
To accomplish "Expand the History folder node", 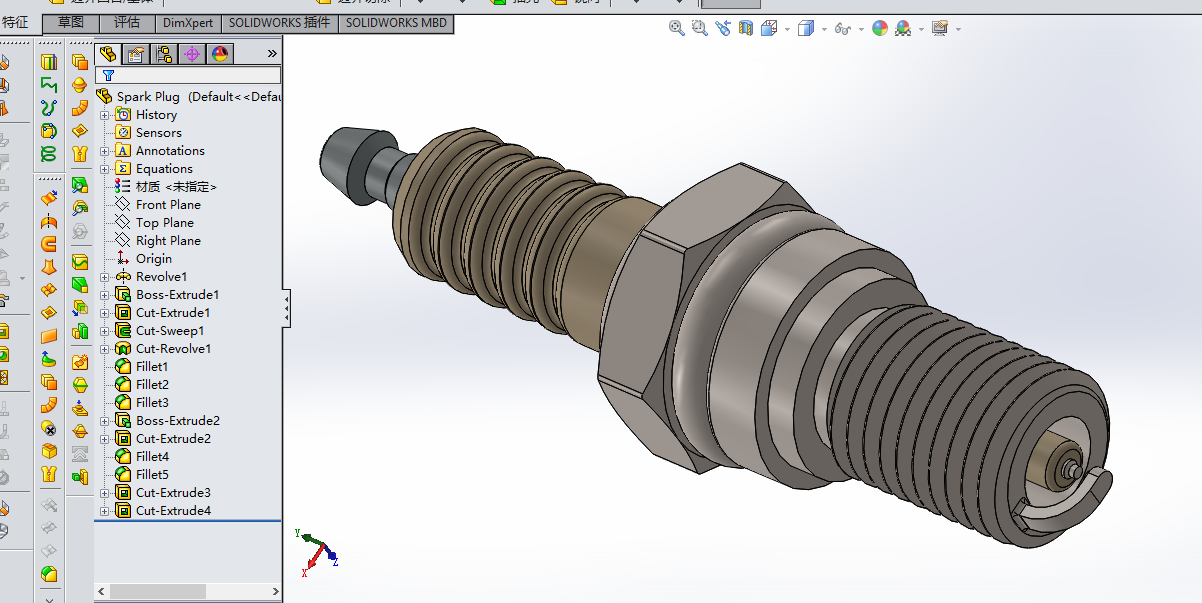I will (104, 115).
